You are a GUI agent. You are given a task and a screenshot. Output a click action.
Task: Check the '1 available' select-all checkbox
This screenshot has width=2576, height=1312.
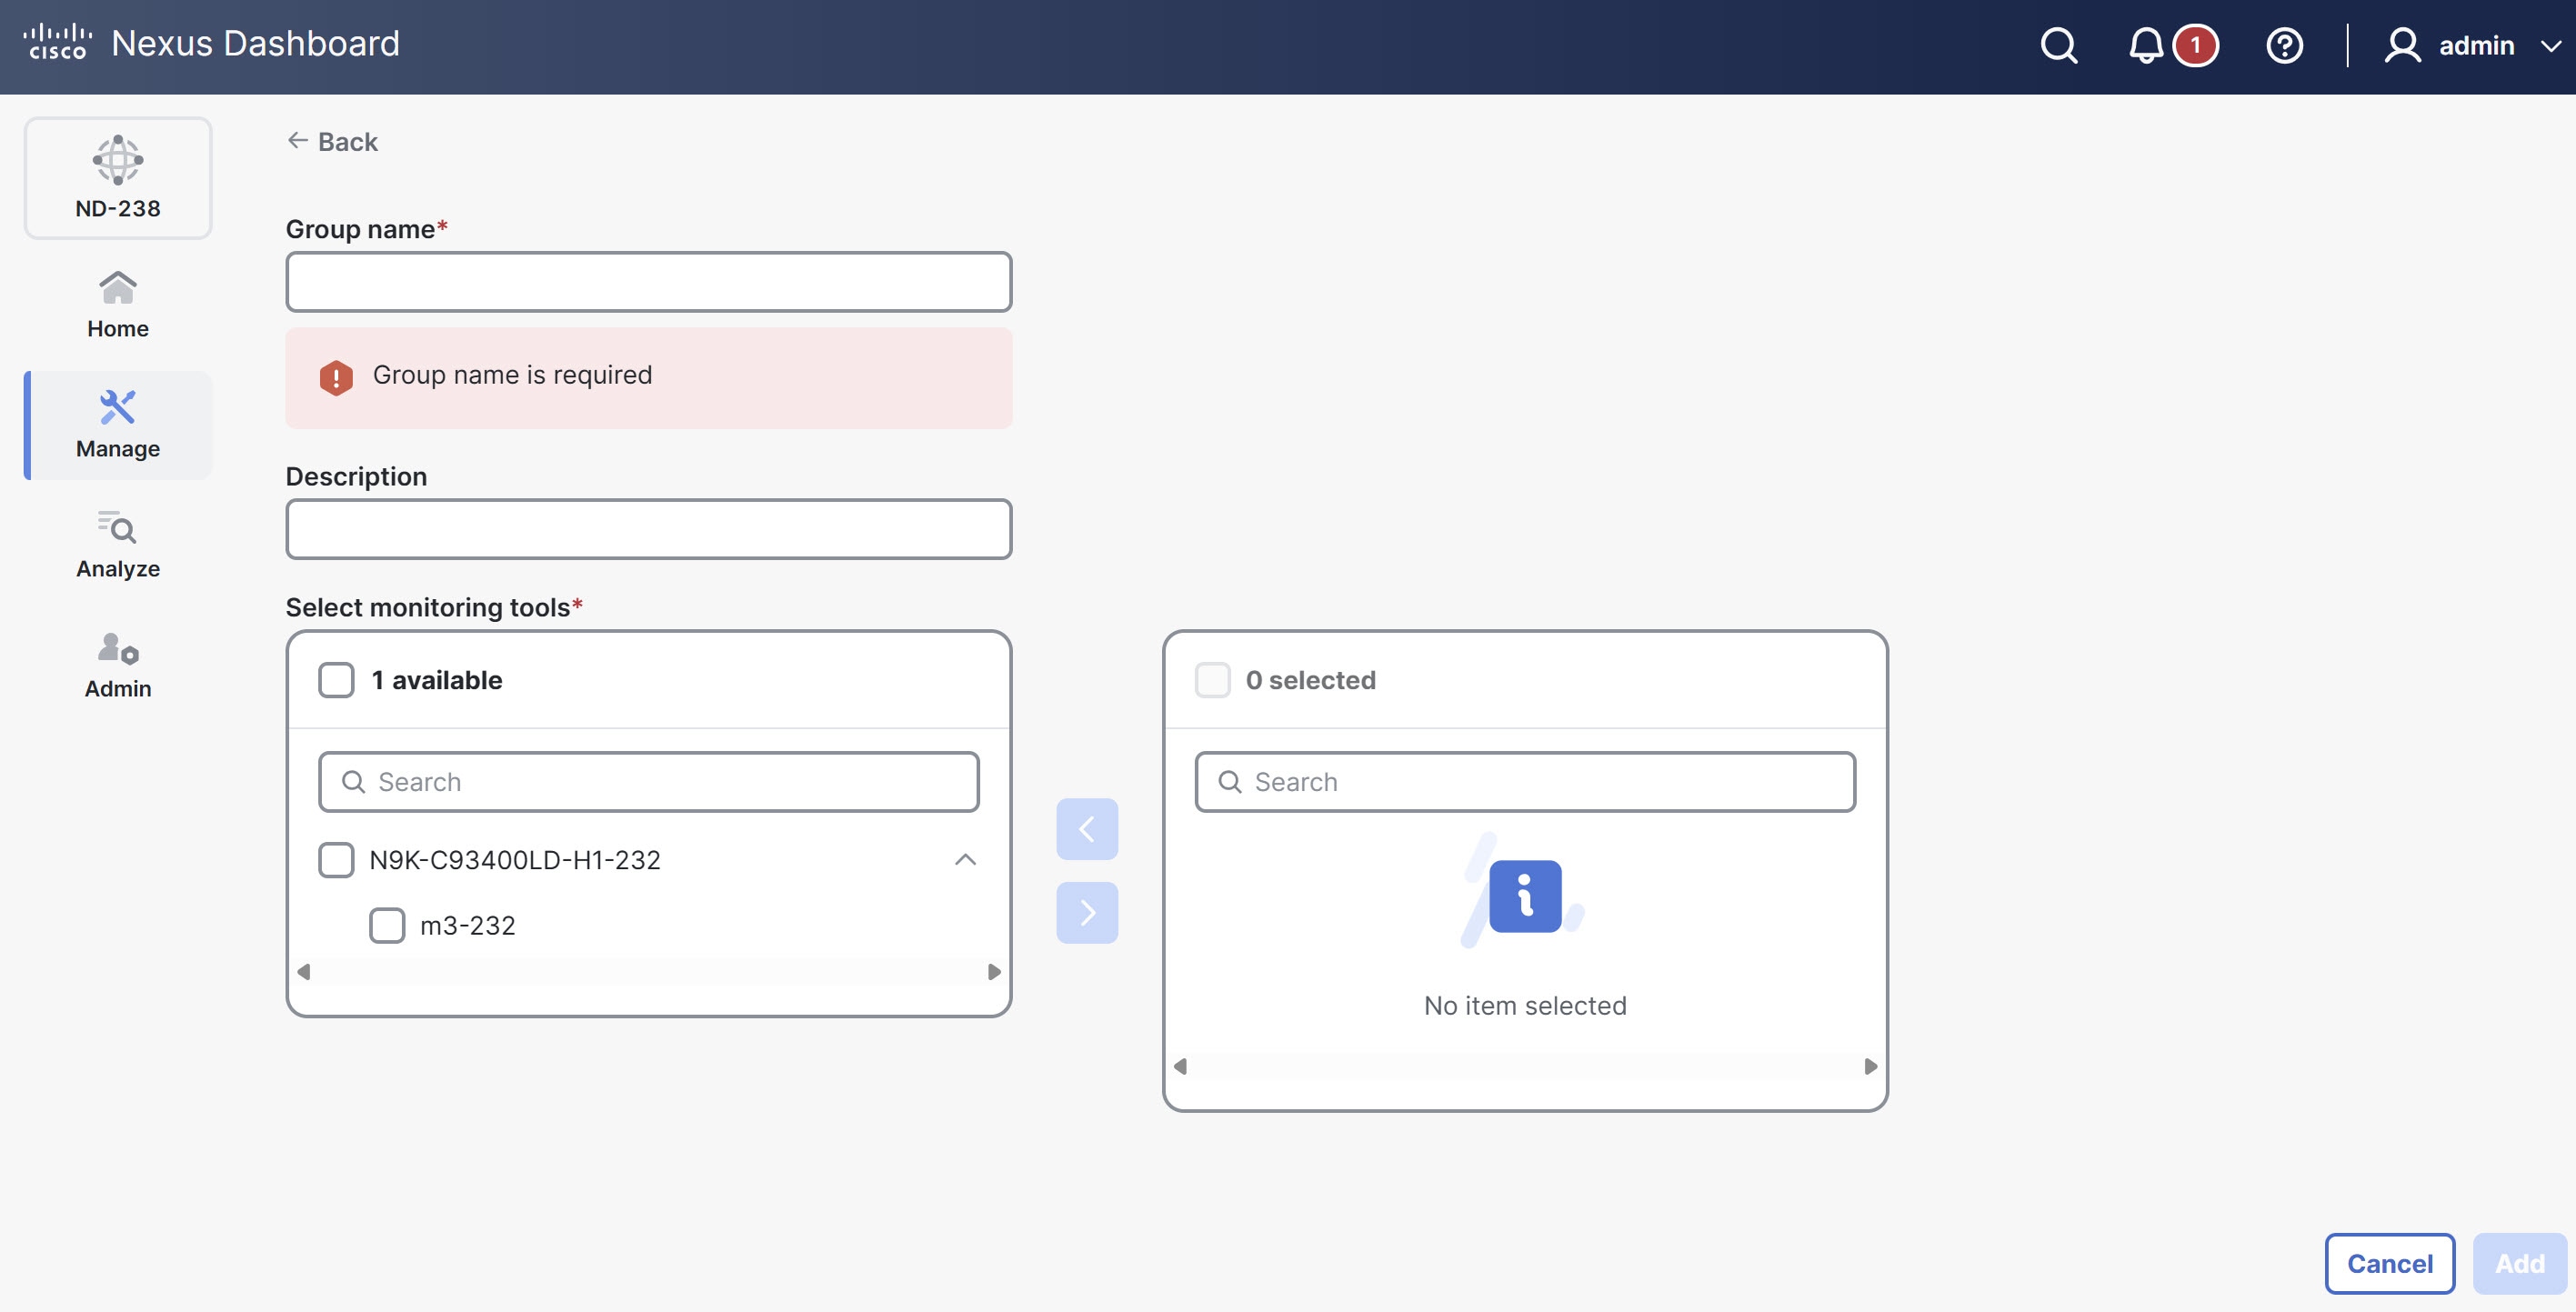[x=336, y=680]
